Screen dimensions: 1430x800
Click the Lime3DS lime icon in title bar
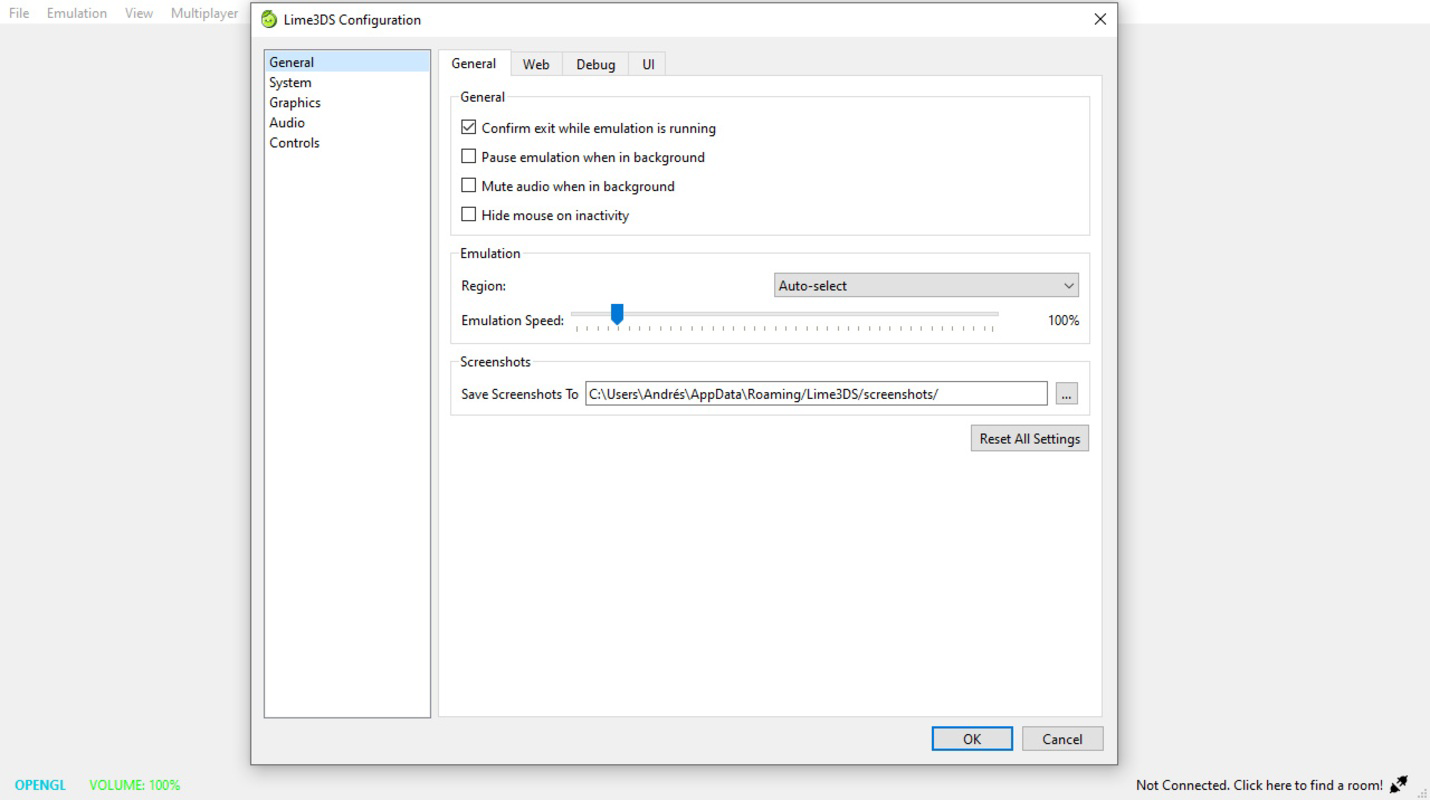tap(269, 19)
